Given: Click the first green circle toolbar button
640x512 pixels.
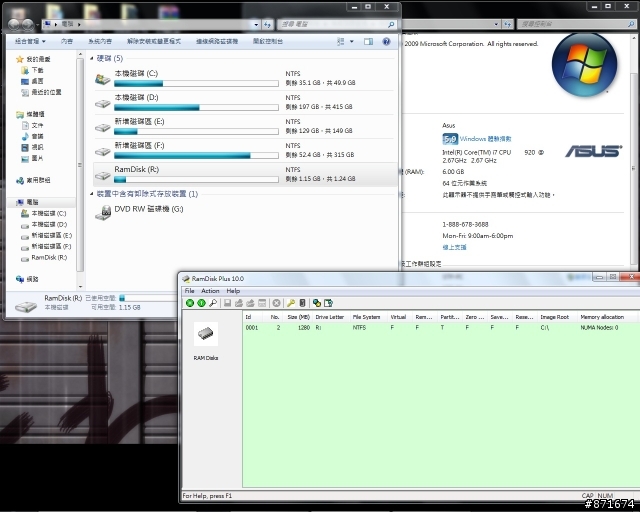Looking at the screenshot, I should point(190,303).
